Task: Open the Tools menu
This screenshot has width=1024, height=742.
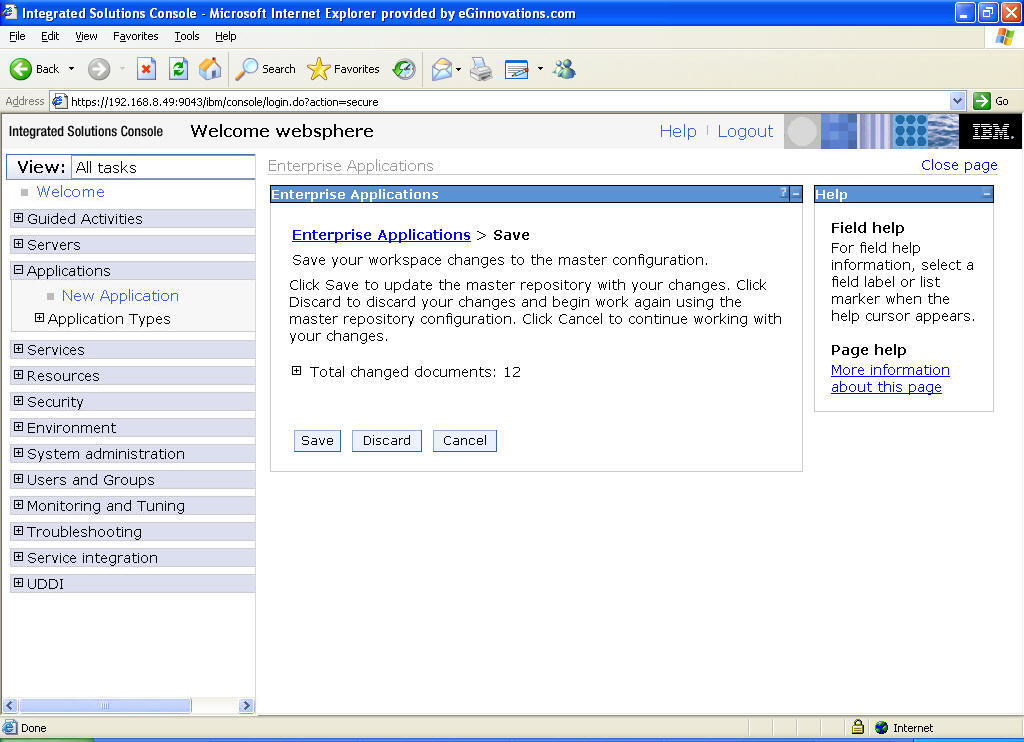Action: [187, 36]
